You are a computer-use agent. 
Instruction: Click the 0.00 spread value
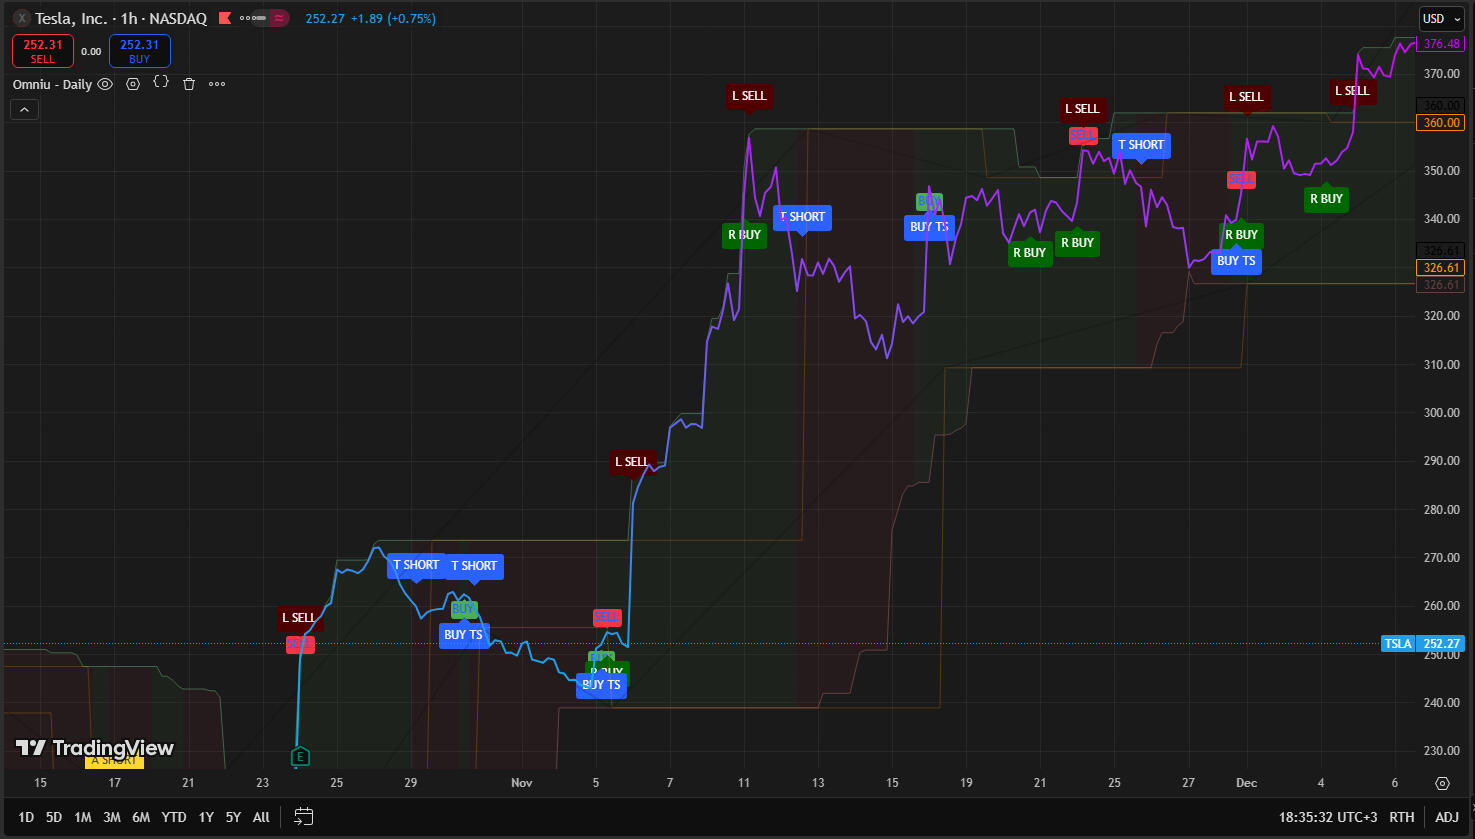pos(91,52)
